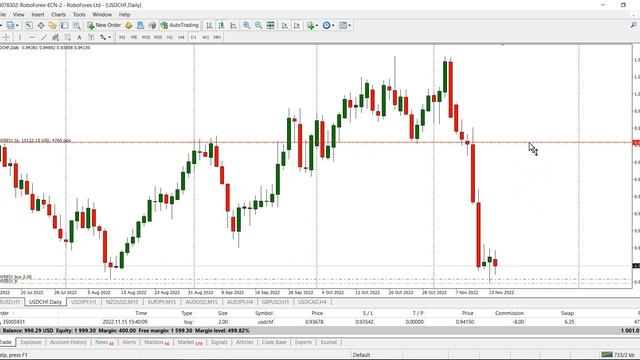Screen dimensions: 640x360
Task: Zoom out of the chart
Action: click(x=258, y=25)
